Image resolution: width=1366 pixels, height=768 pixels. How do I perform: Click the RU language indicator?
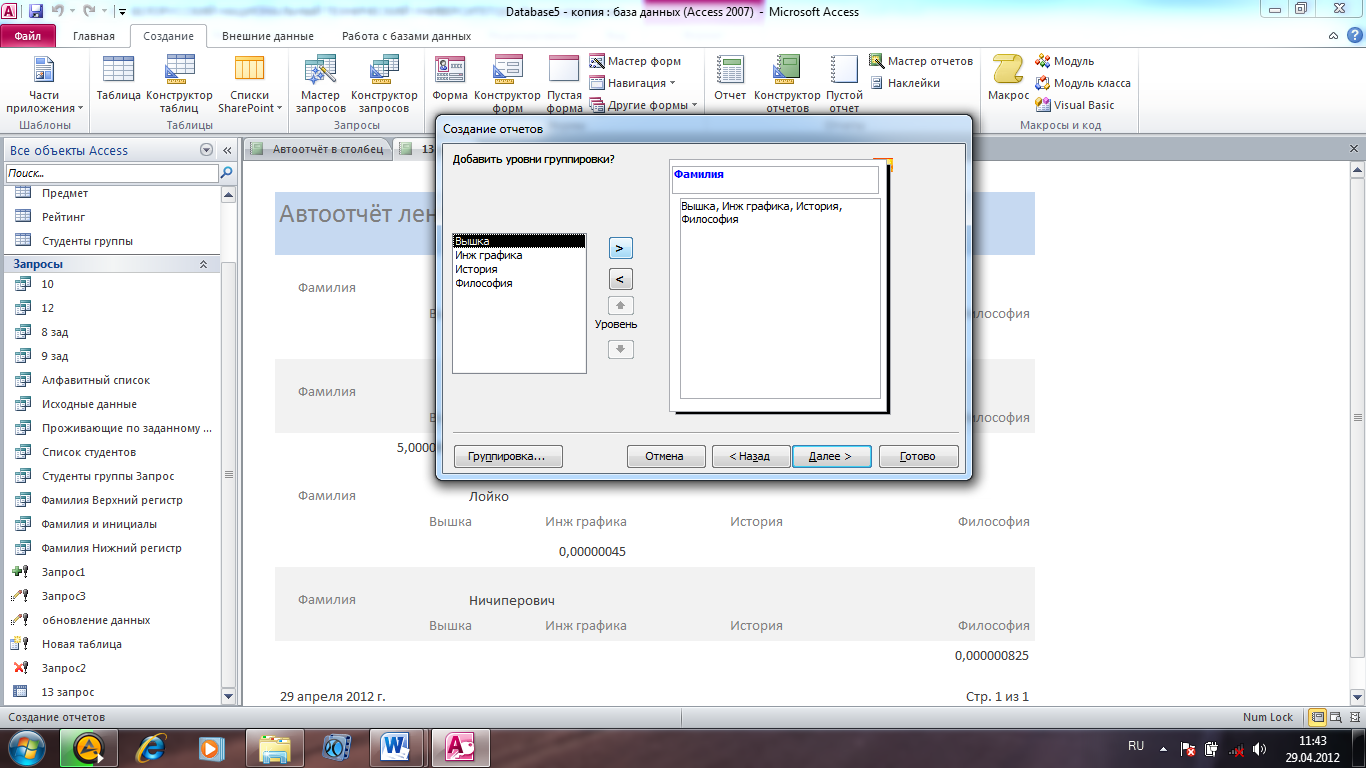tap(1136, 746)
